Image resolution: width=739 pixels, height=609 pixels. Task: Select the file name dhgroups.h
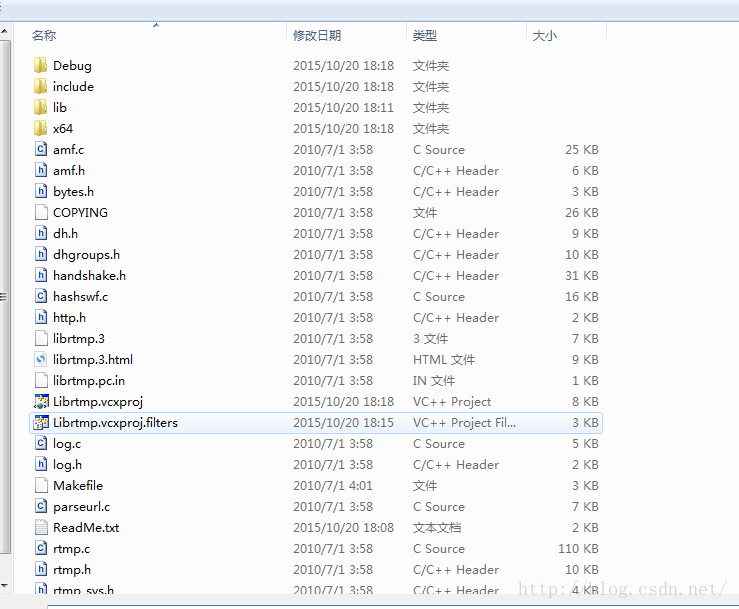[86, 255]
